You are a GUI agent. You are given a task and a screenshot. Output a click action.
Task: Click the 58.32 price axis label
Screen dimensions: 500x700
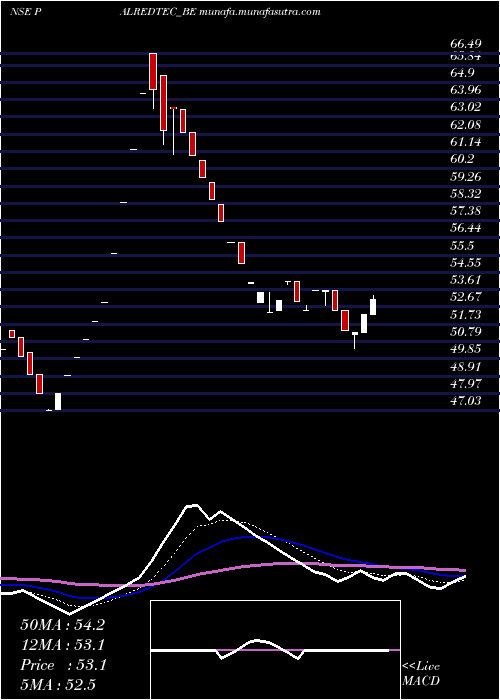(x=466, y=194)
